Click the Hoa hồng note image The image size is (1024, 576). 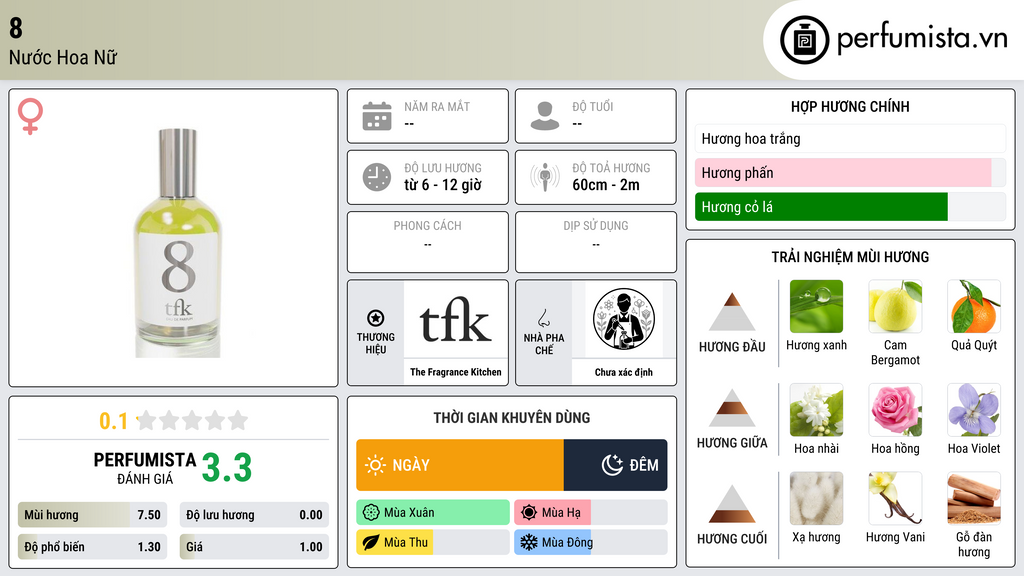point(895,409)
